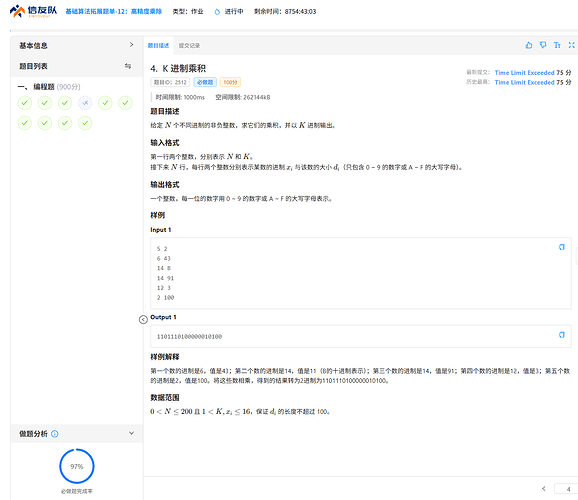
Task: Click the 题目ID: 2512 tag
Action: [x=170, y=82]
